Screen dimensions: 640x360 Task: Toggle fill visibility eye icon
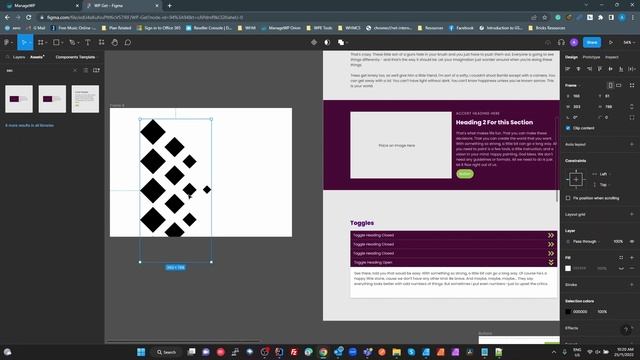pyautogui.click(x=621, y=269)
